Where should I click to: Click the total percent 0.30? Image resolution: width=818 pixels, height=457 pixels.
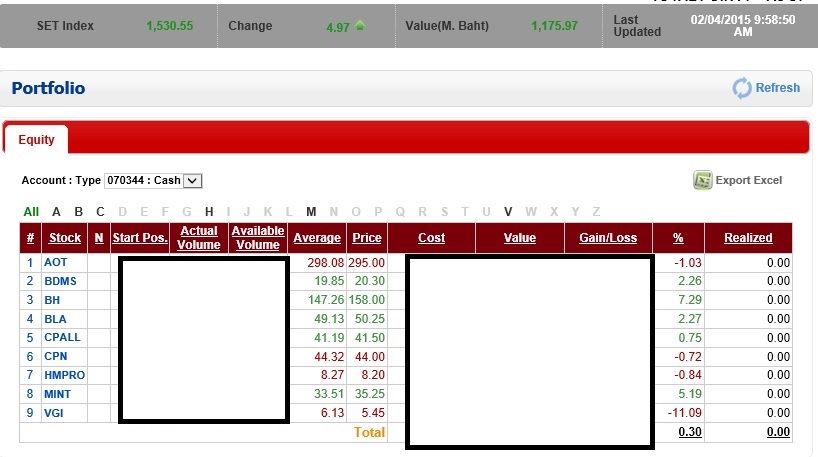(690, 432)
